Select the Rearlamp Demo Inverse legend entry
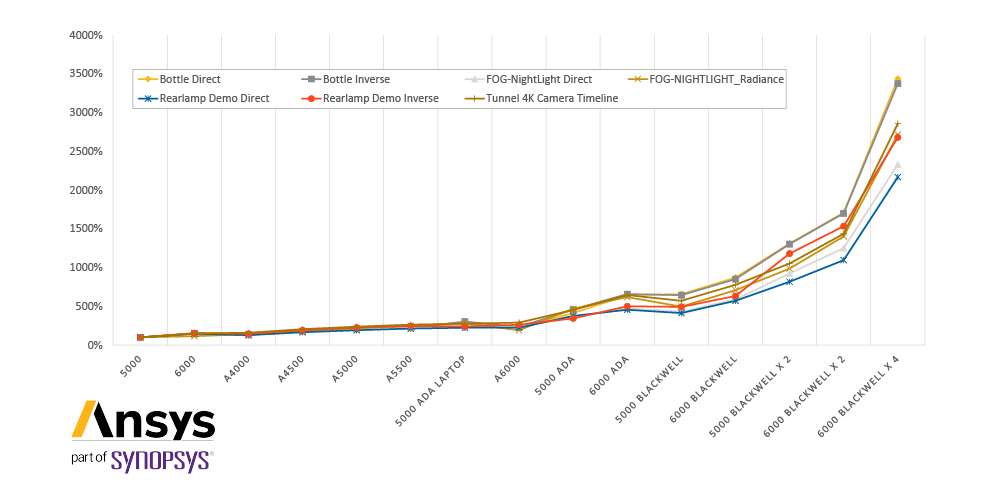This screenshot has height=500, width=1000. 371,98
